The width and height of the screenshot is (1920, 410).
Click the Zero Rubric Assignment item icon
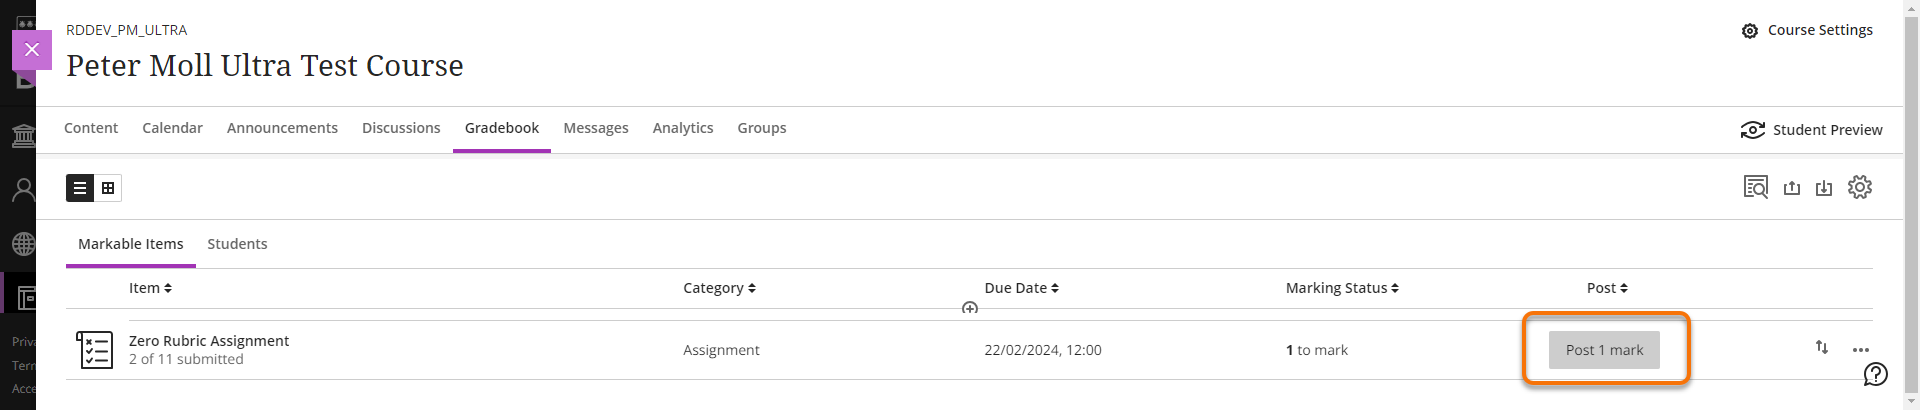click(x=95, y=350)
